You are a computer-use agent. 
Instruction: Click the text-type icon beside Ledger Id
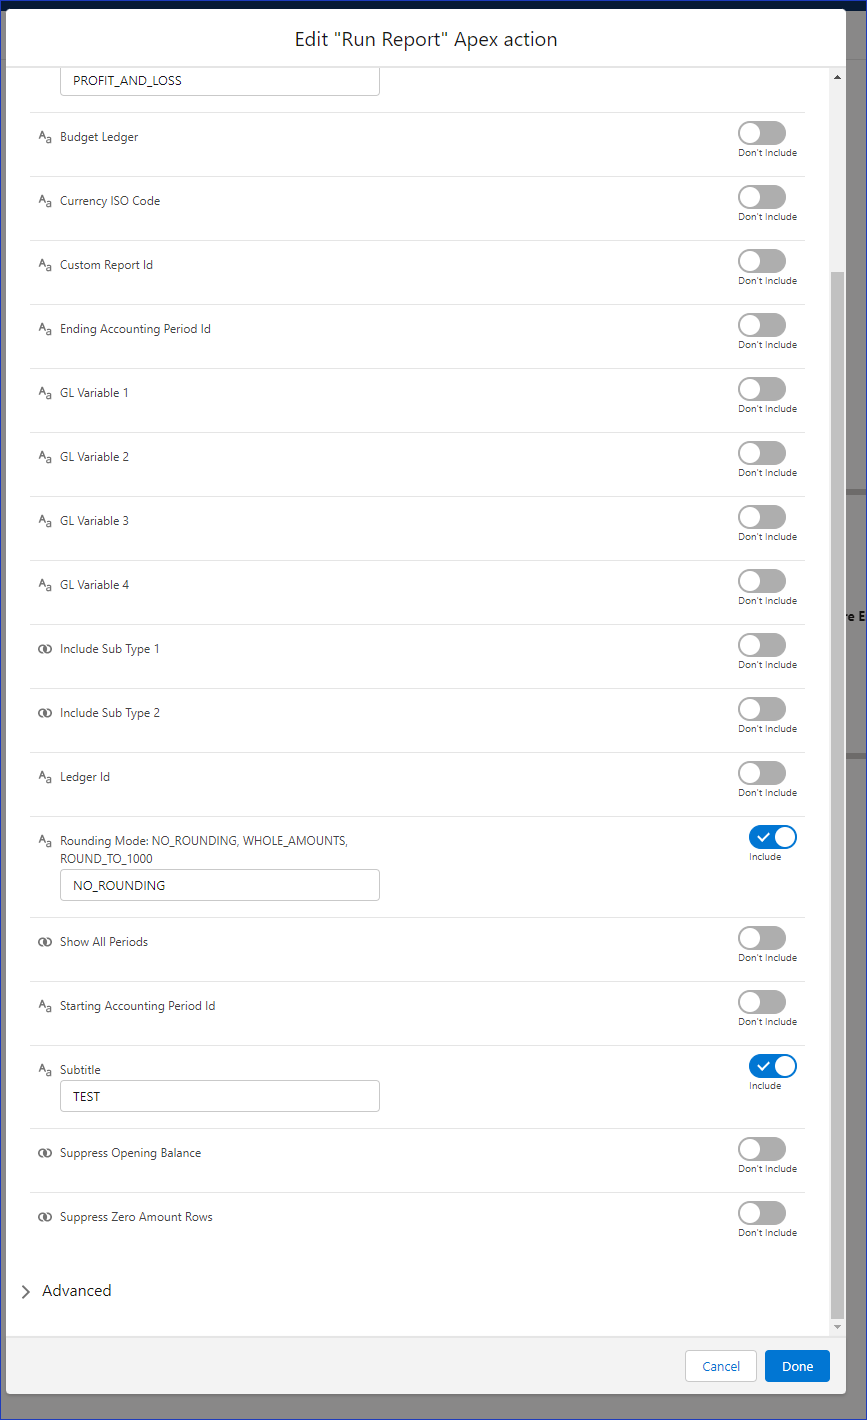click(x=45, y=777)
